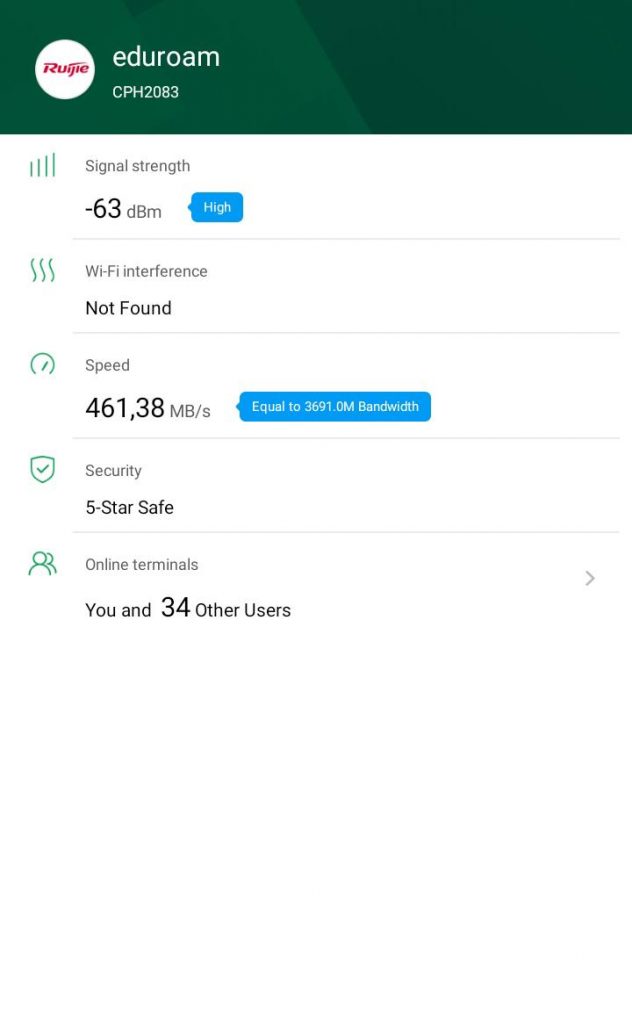Tap the Wi-Fi interference waves icon
The width and height of the screenshot is (632, 1024).
click(42, 270)
